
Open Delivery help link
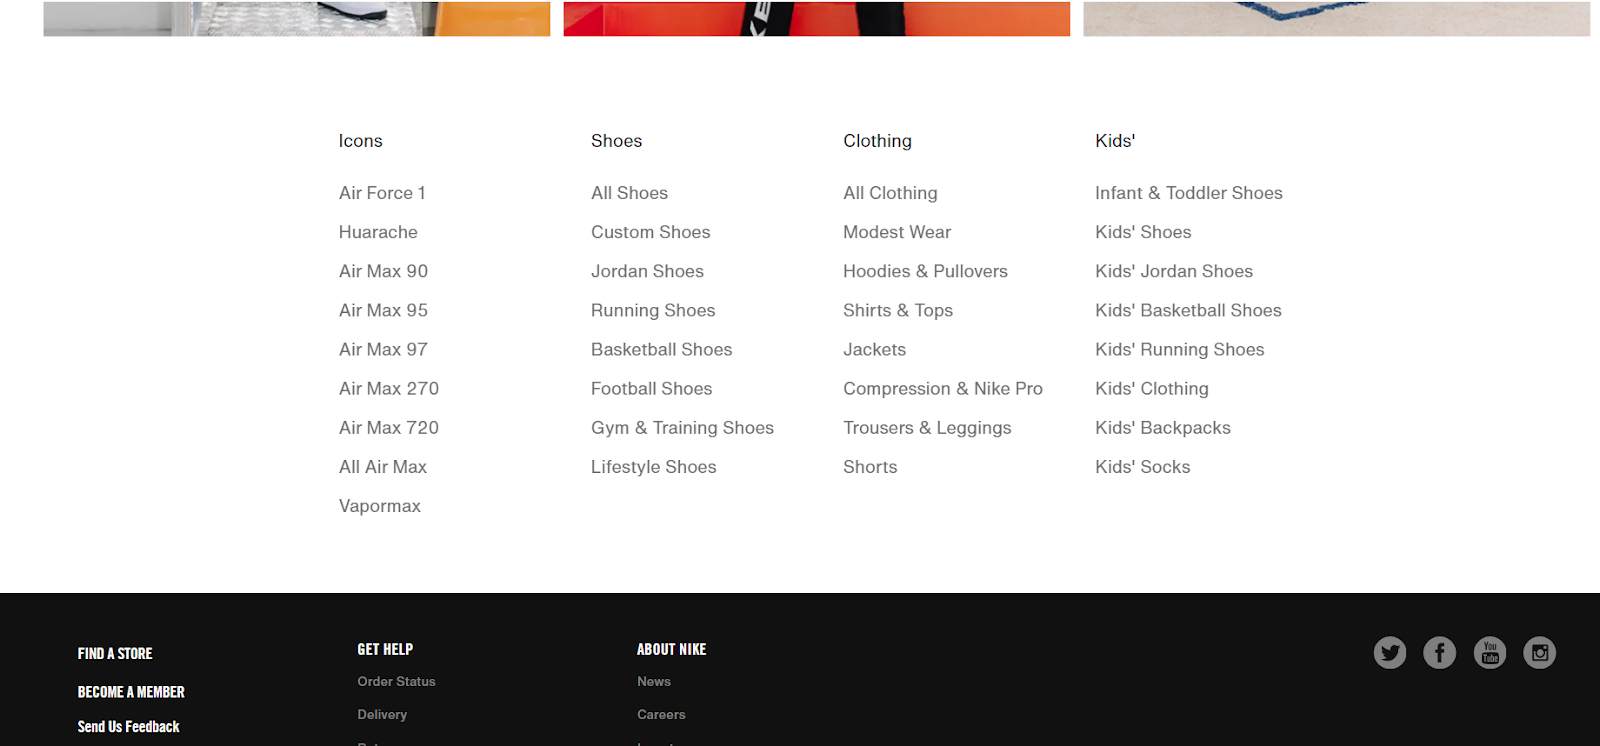pyautogui.click(x=382, y=714)
